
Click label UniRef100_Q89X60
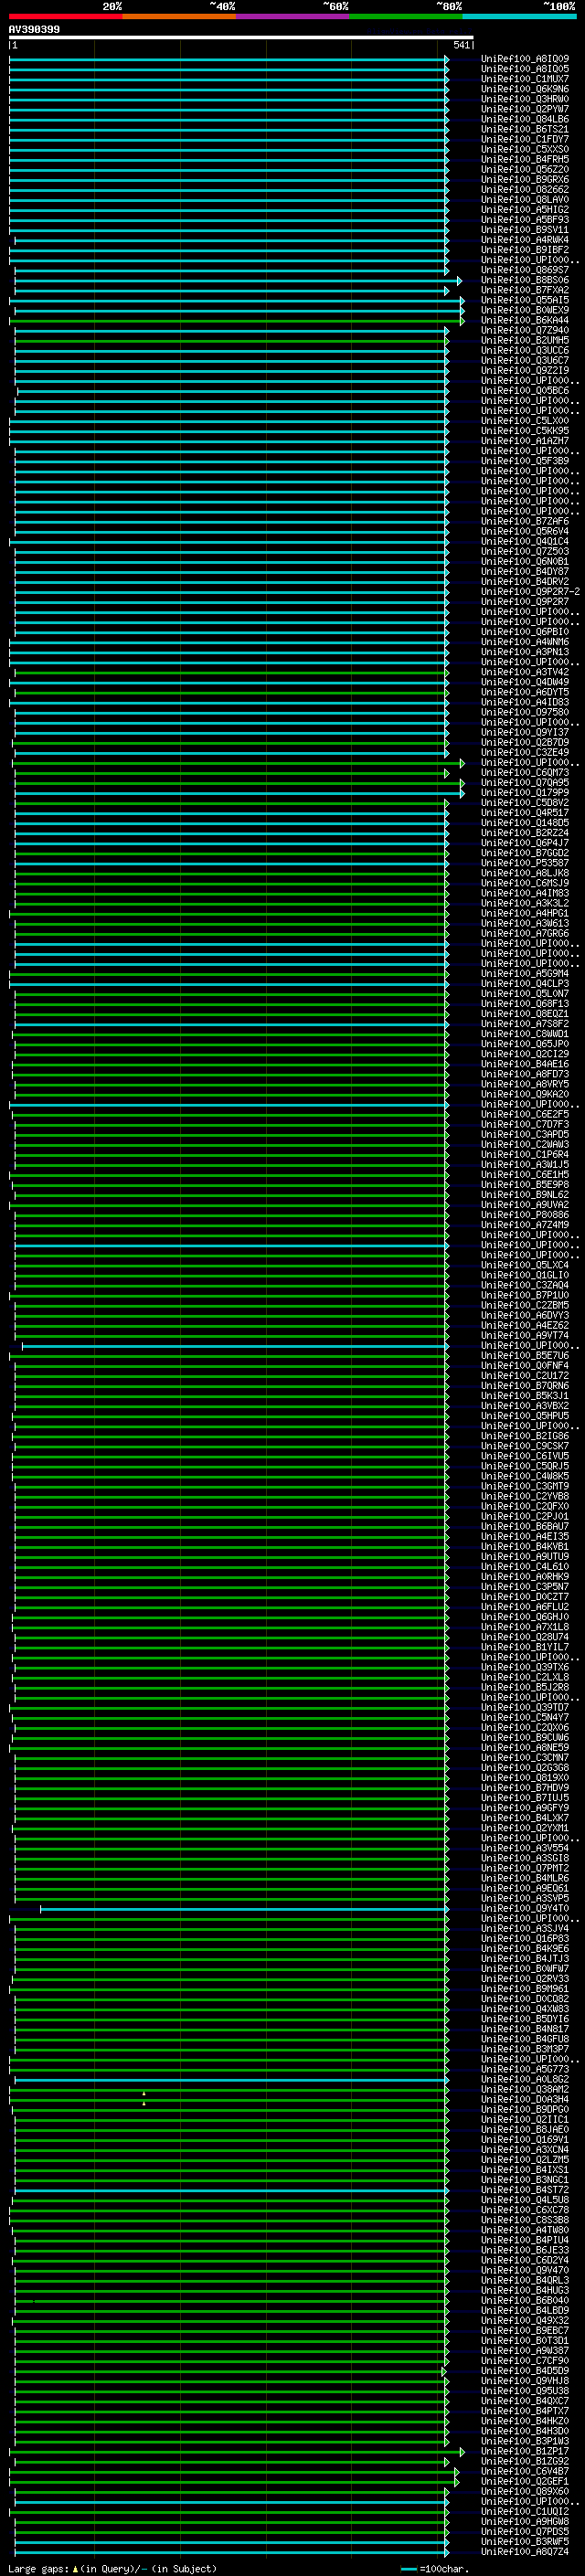[525, 2491]
